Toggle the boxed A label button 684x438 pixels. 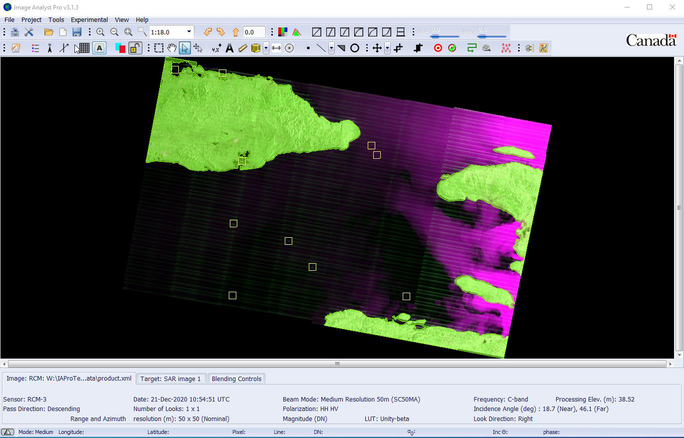100,48
